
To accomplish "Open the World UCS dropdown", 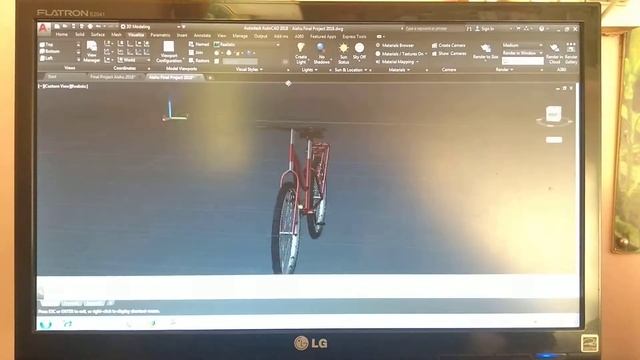I will click(133, 60).
